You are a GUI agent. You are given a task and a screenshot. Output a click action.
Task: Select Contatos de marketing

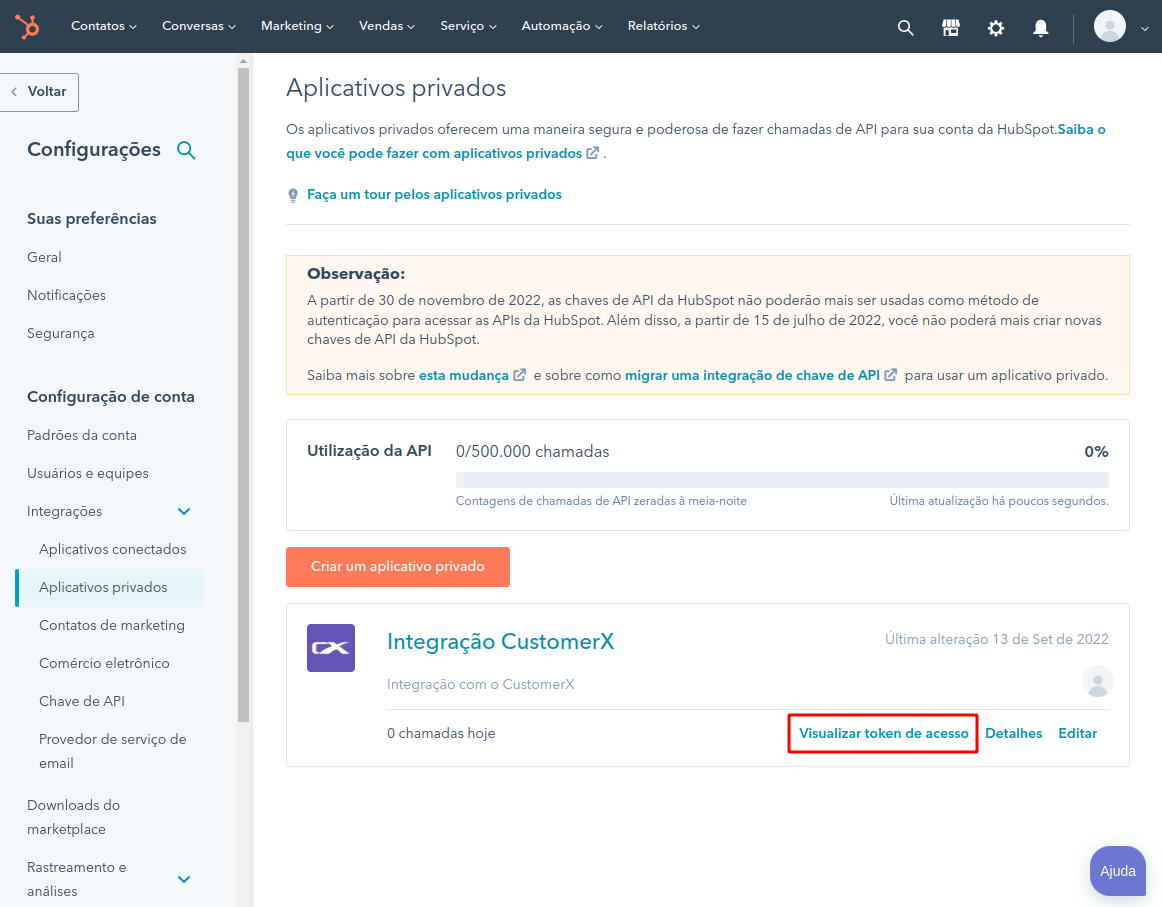[x=112, y=625]
